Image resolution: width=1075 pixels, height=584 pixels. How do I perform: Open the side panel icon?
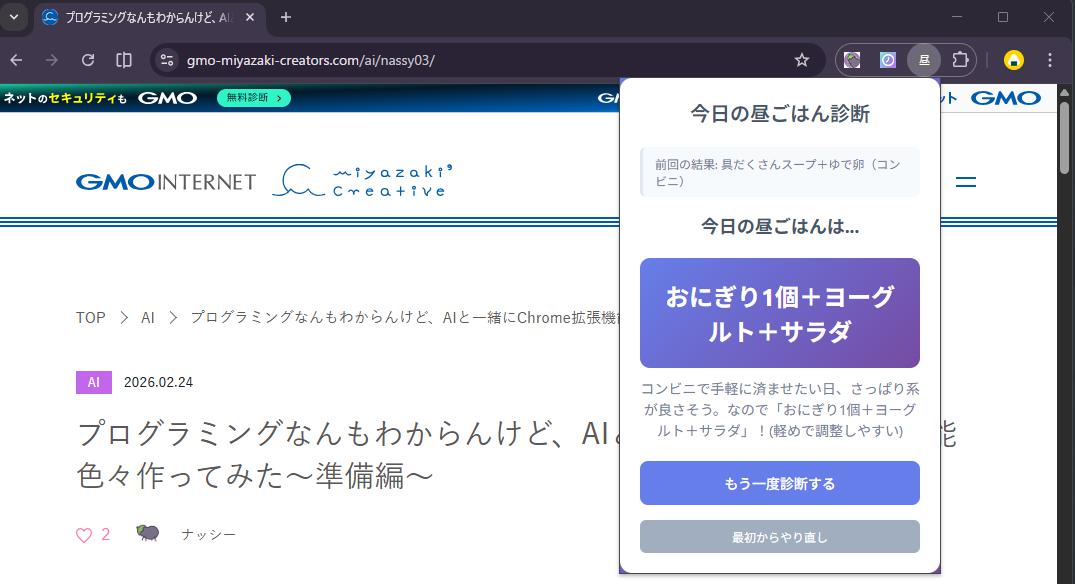coord(124,60)
